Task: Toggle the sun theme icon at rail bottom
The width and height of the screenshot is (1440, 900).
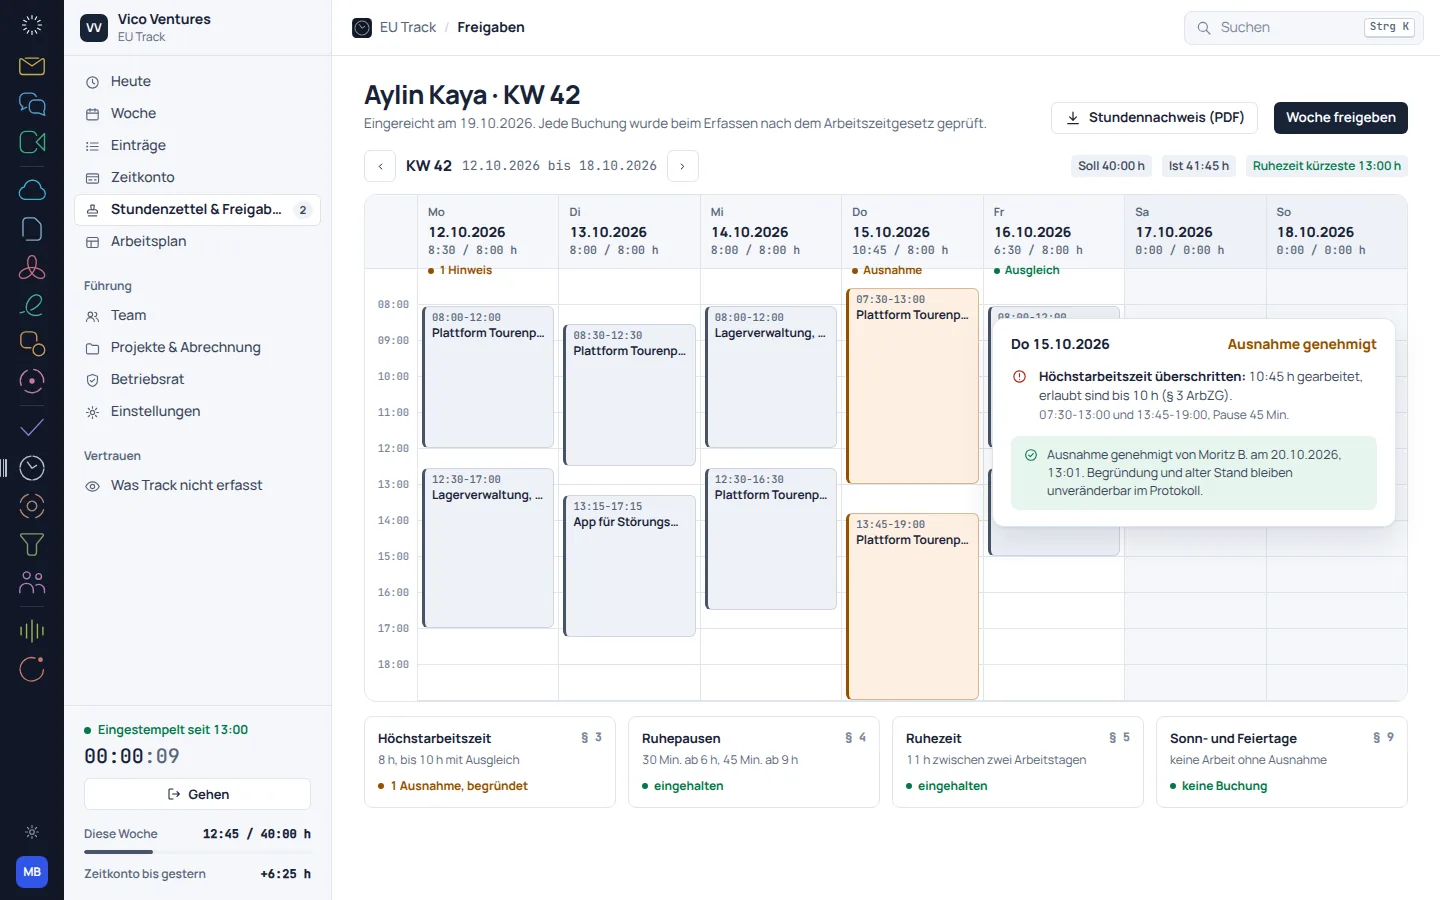Action: 32,832
